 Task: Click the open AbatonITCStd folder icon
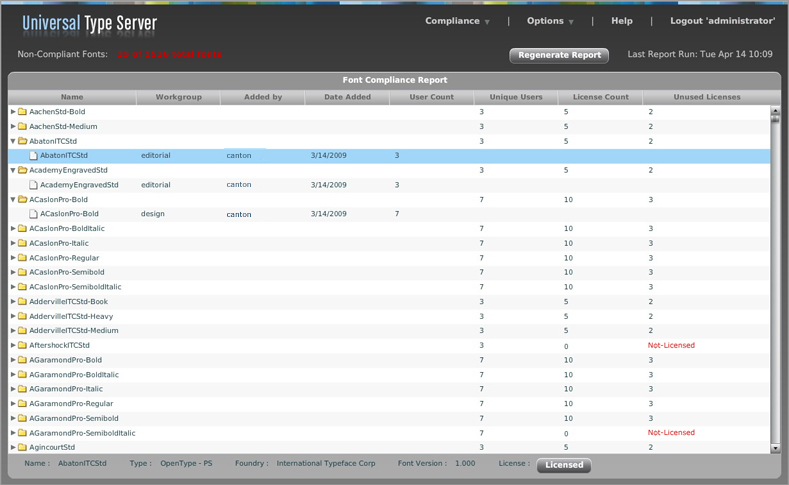22,141
